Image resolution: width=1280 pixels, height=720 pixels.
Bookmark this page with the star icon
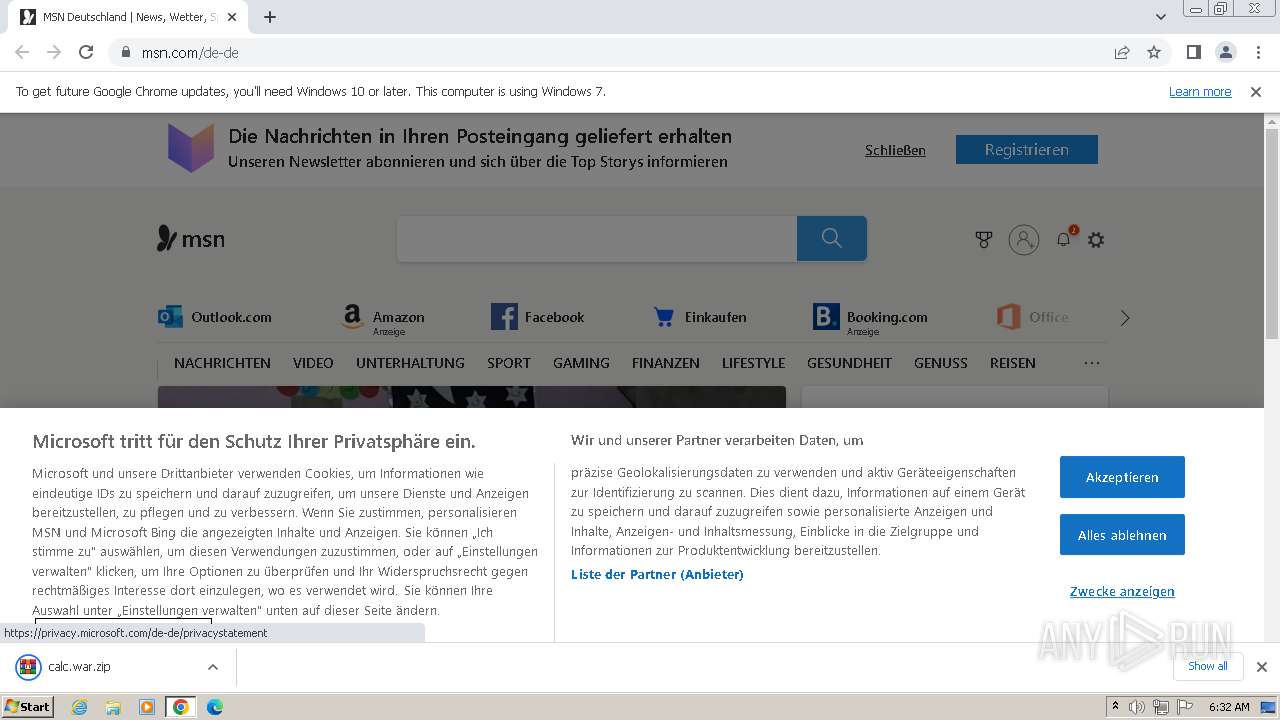[x=1154, y=52]
